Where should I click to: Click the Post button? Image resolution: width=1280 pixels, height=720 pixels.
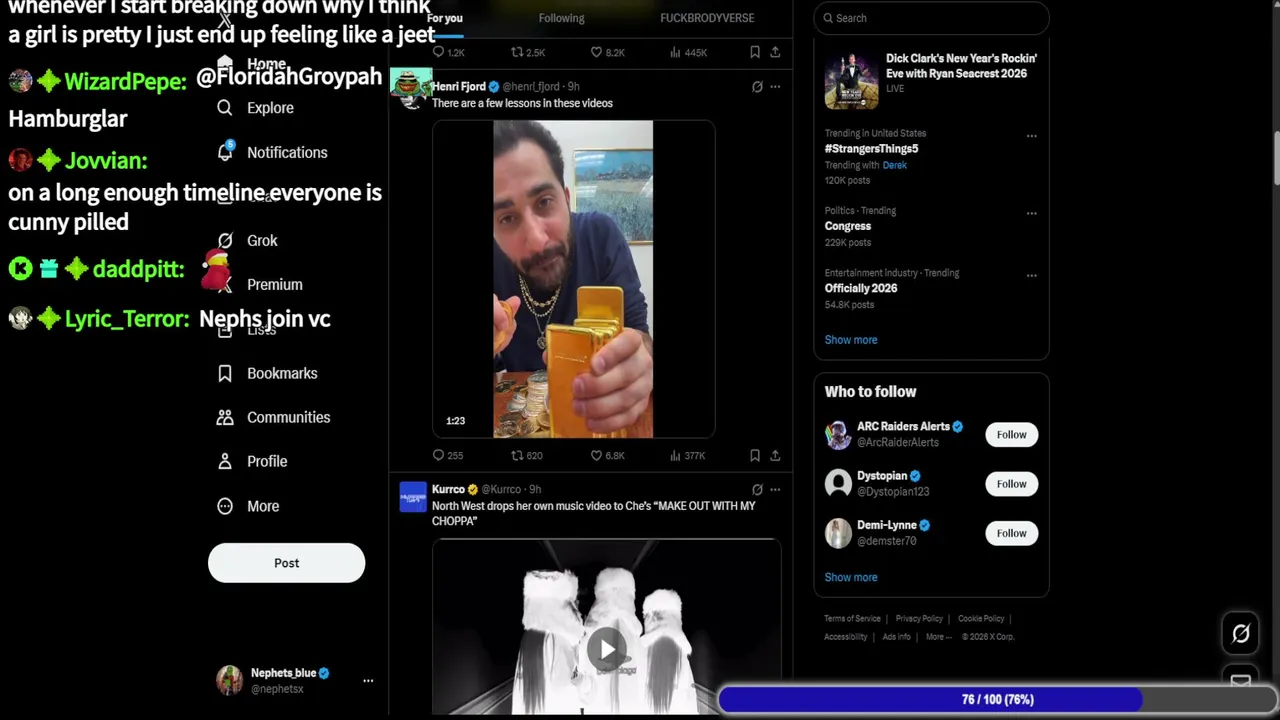click(286, 563)
